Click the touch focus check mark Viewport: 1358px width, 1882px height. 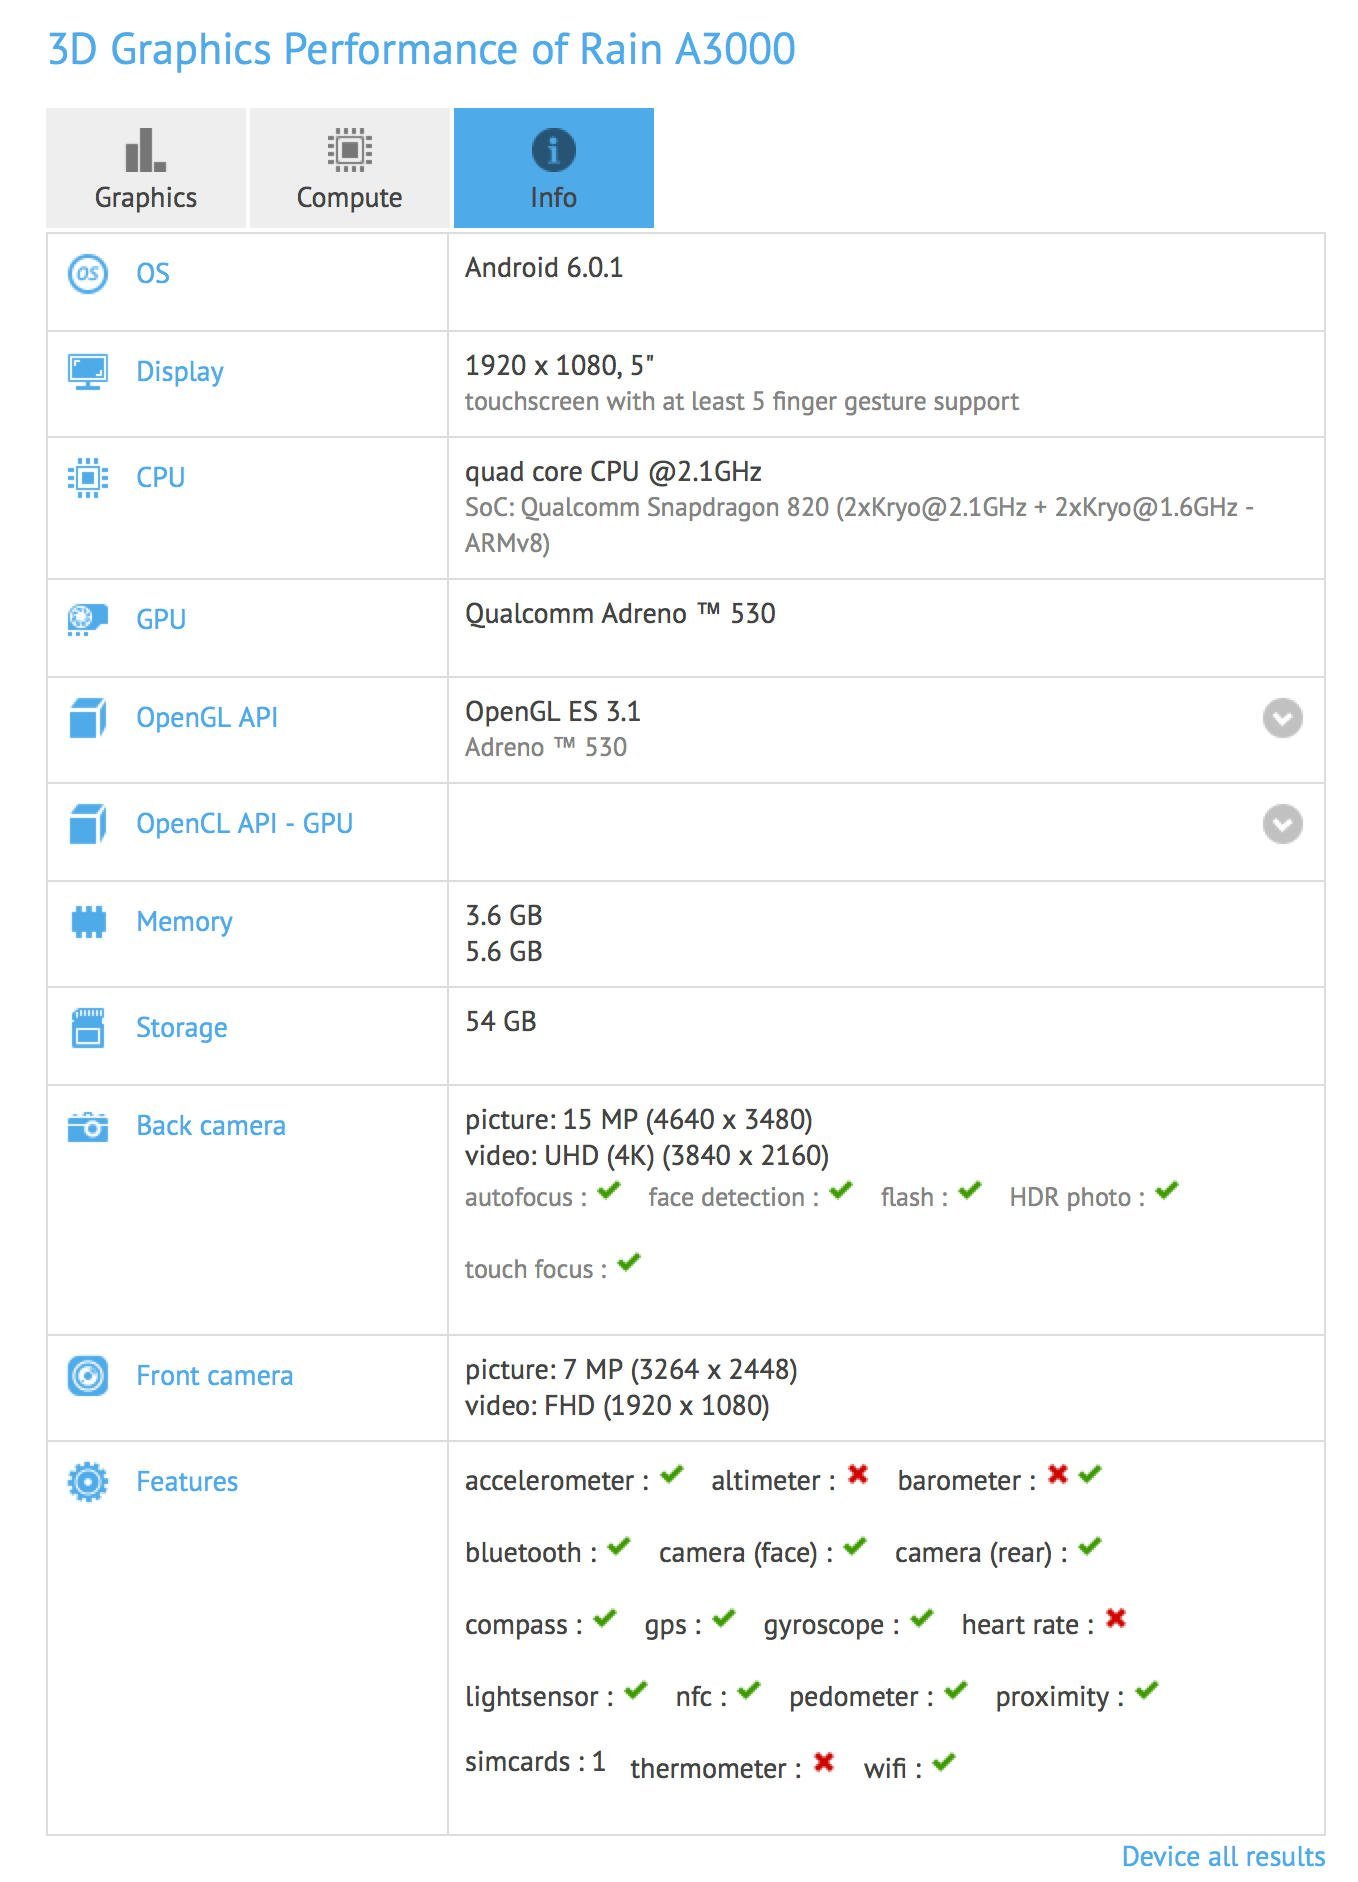(x=629, y=1263)
